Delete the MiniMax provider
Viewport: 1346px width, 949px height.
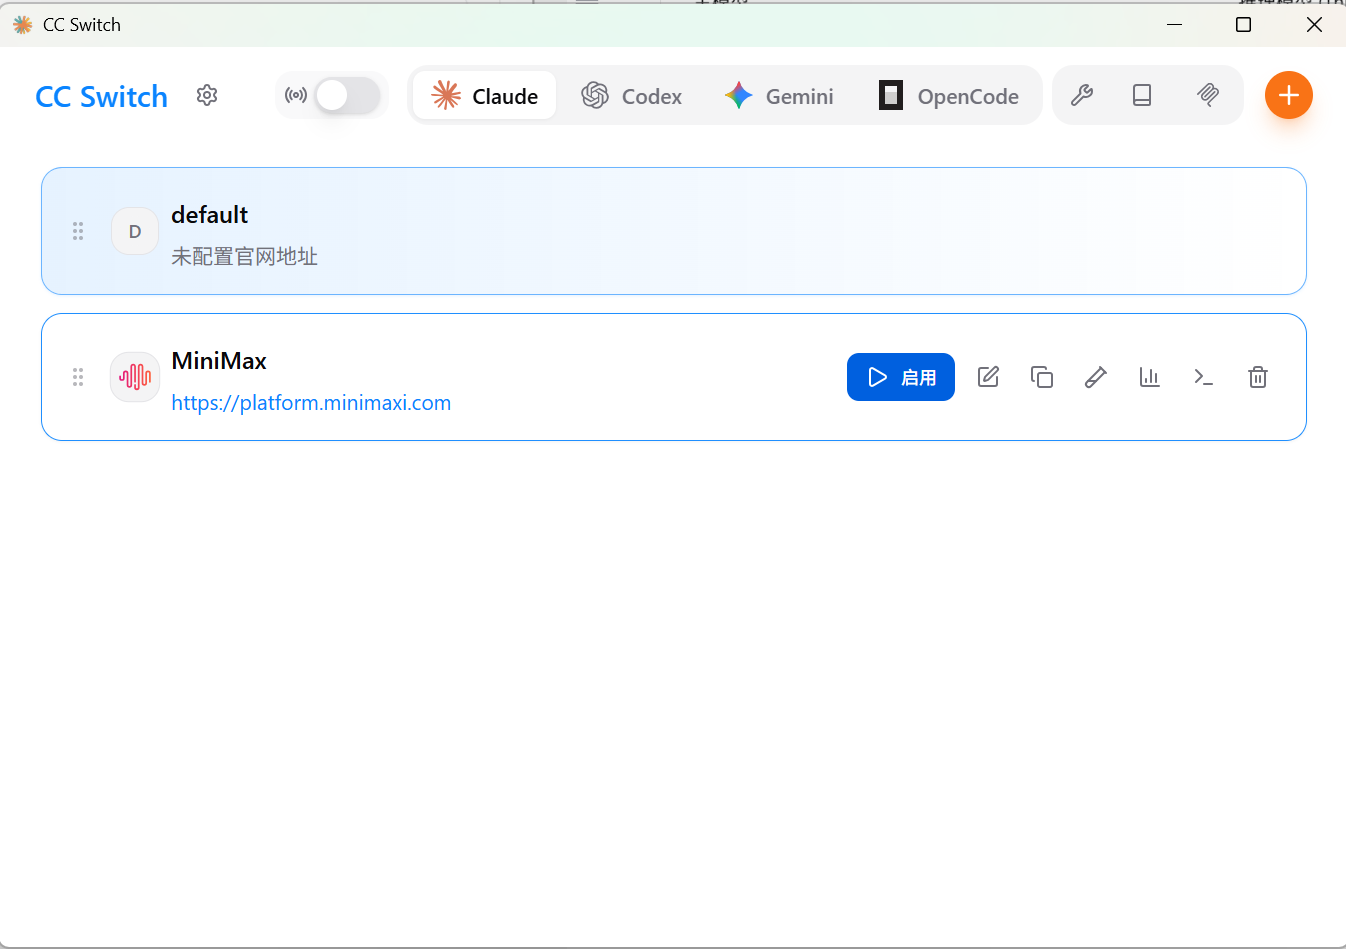(1258, 377)
